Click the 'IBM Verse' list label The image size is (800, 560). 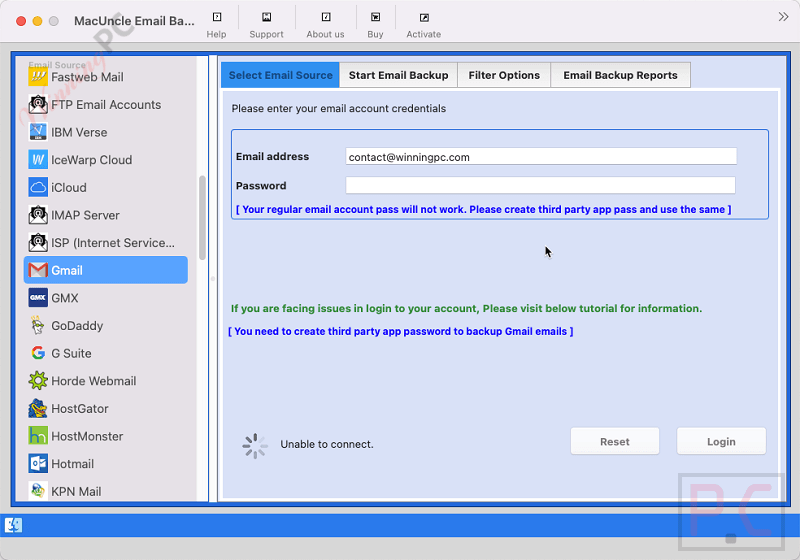coord(79,132)
